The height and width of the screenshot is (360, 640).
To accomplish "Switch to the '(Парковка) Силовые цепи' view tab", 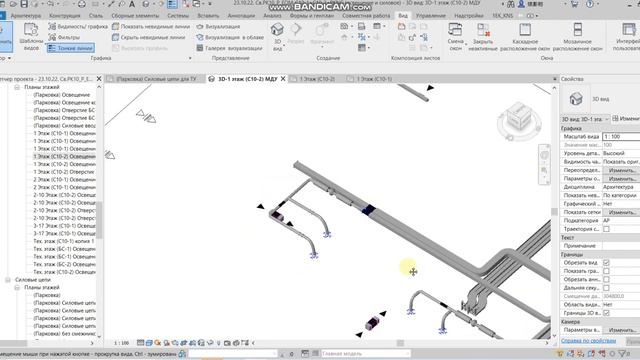I will click(156, 79).
